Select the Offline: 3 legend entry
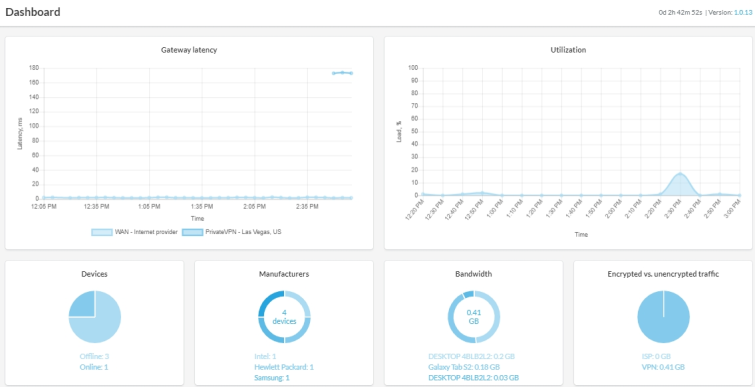 pyautogui.click(x=94, y=357)
